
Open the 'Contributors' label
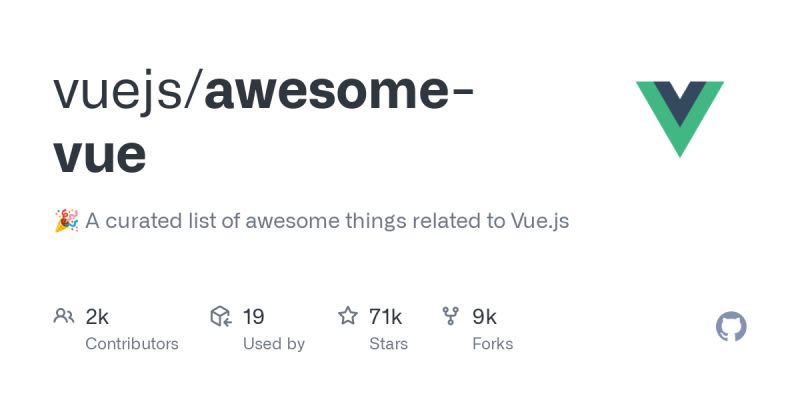[x=132, y=344]
